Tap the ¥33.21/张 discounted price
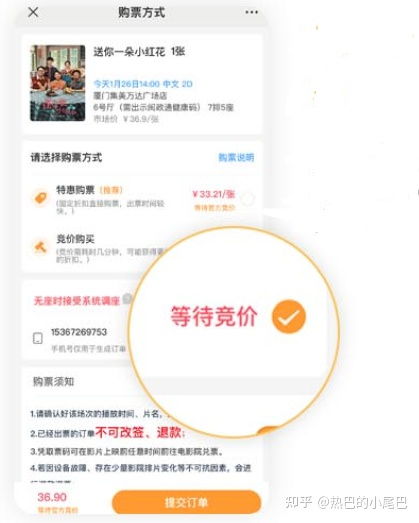The height and width of the screenshot is (523, 419). coord(214,194)
